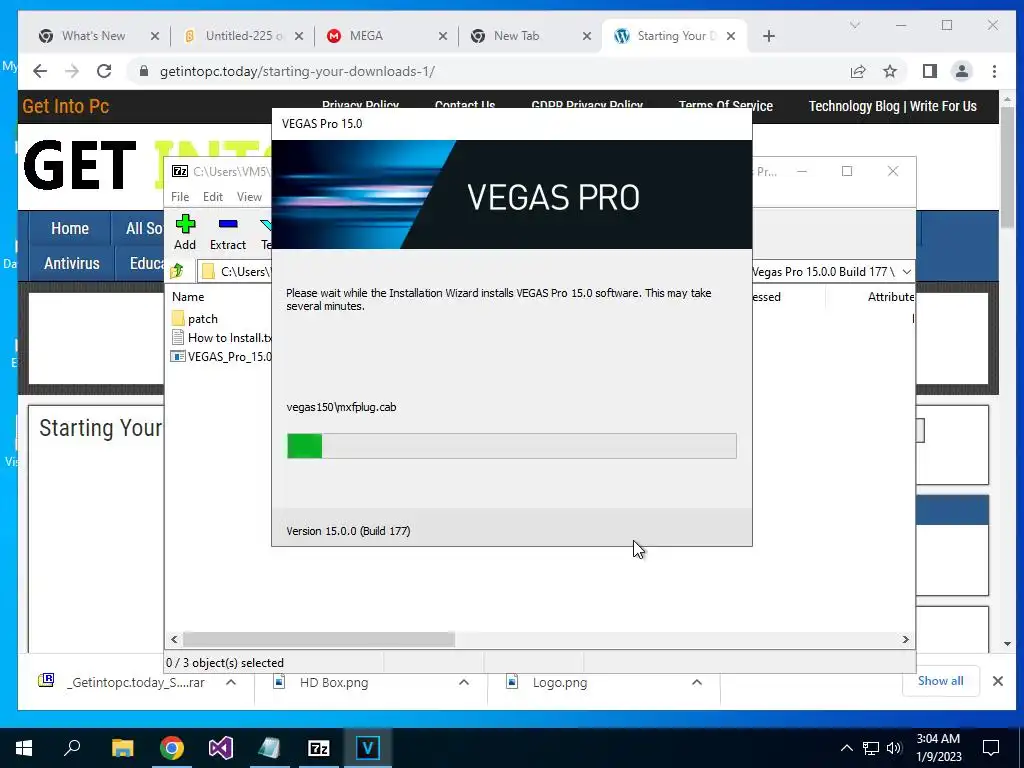
Task: Open the 7-Zip View menu
Action: [249, 197]
